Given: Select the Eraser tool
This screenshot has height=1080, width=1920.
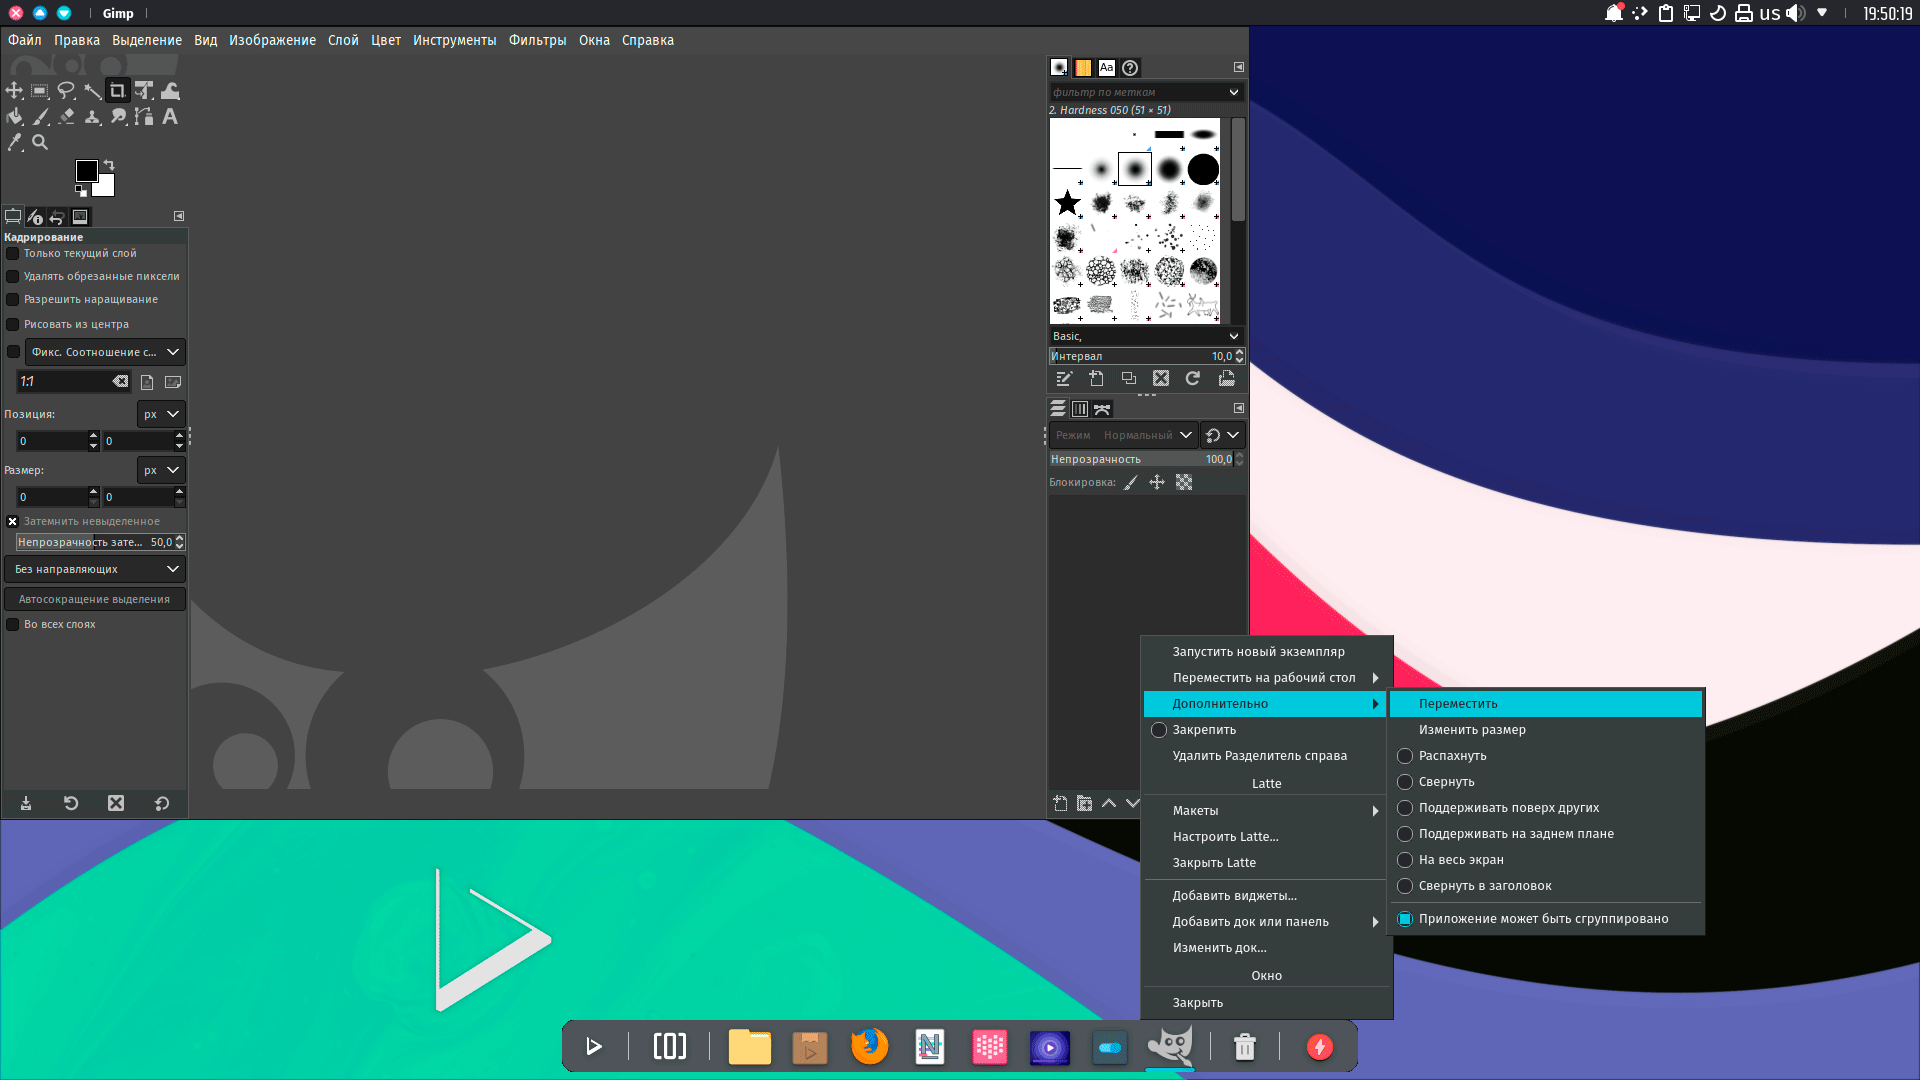Looking at the screenshot, I should coord(66,117).
